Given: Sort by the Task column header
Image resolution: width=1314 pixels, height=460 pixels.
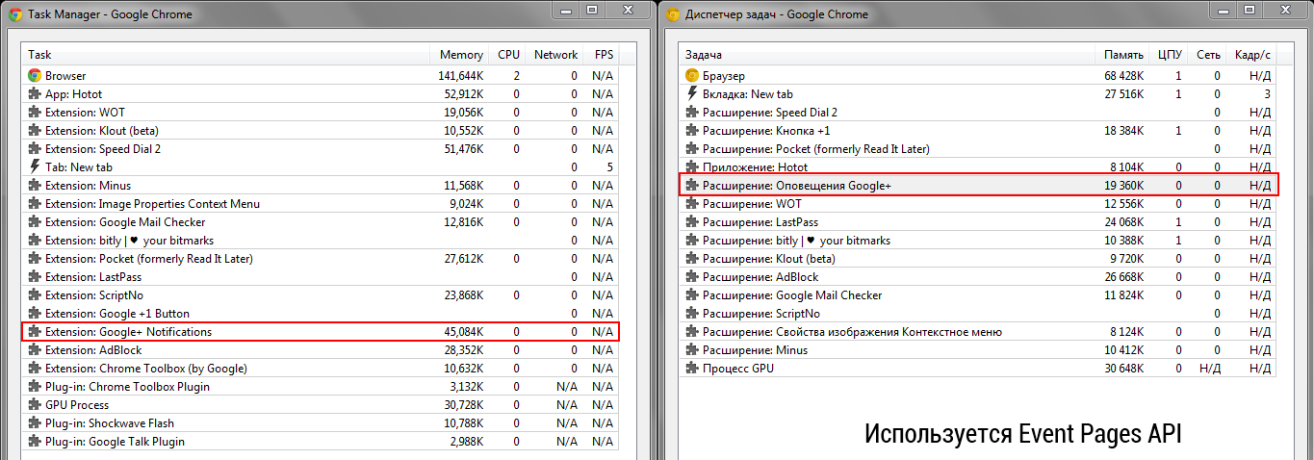Looking at the screenshot, I should pyautogui.click(x=226, y=55).
